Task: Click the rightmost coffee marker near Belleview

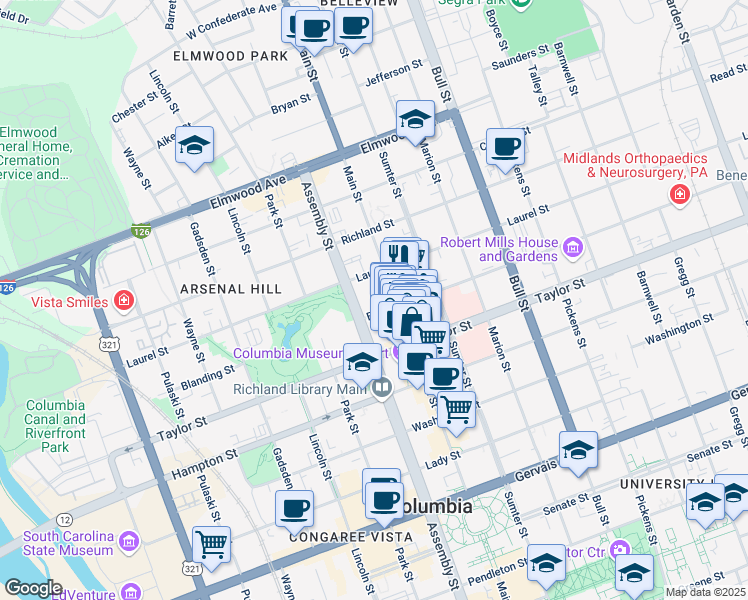Action: click(x=353, y=29)
